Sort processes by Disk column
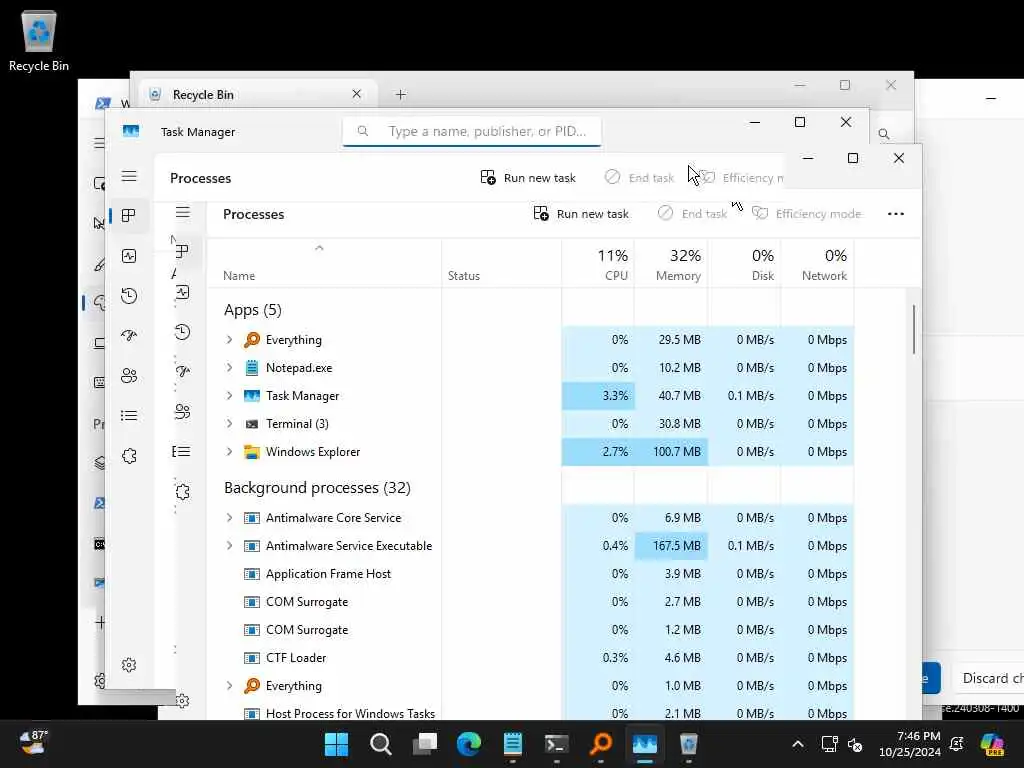The width and height of the screenshot is (1024, 768). 744,264
